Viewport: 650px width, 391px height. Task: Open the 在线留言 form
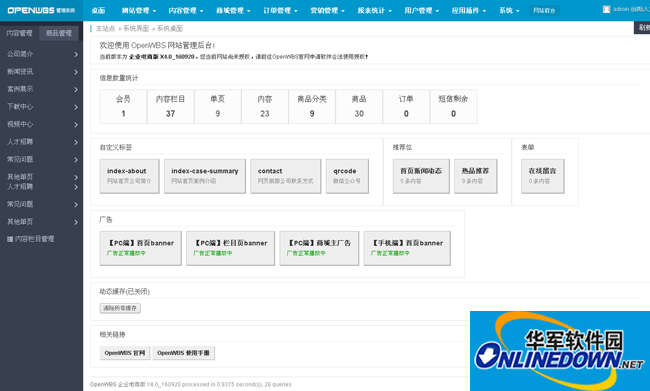pos(543,176)
